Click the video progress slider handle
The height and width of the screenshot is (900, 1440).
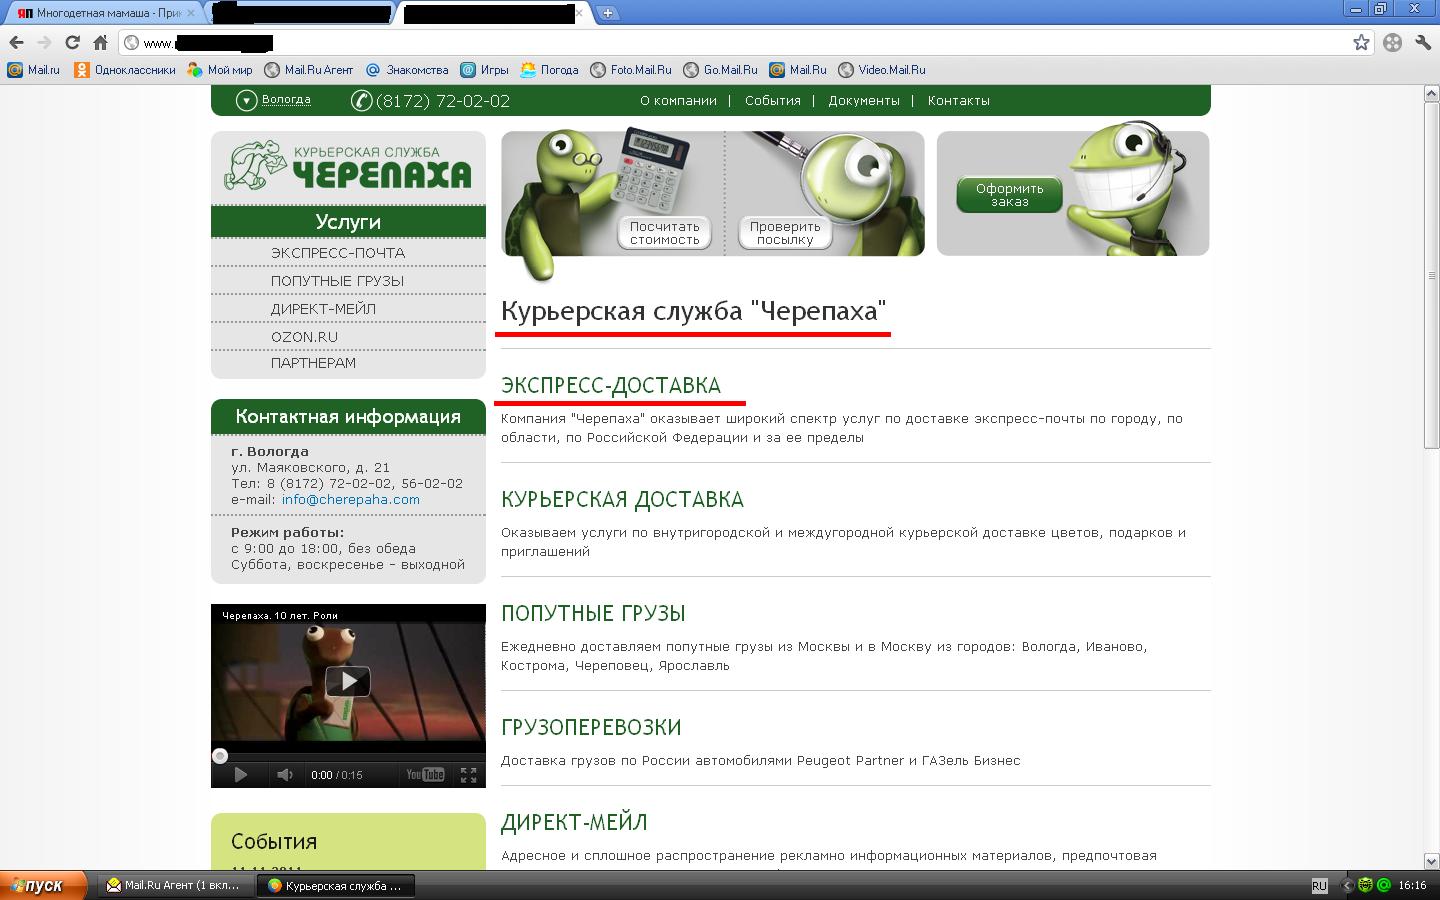pos(220,756)
